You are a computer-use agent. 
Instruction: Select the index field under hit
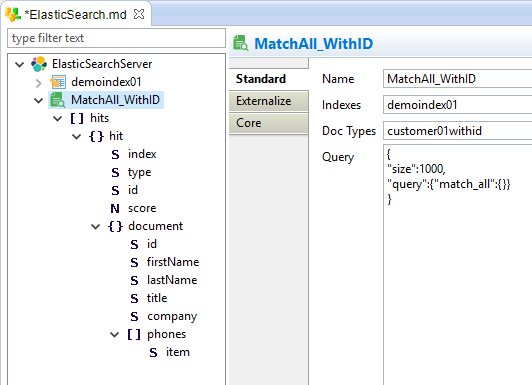(142, 154)
